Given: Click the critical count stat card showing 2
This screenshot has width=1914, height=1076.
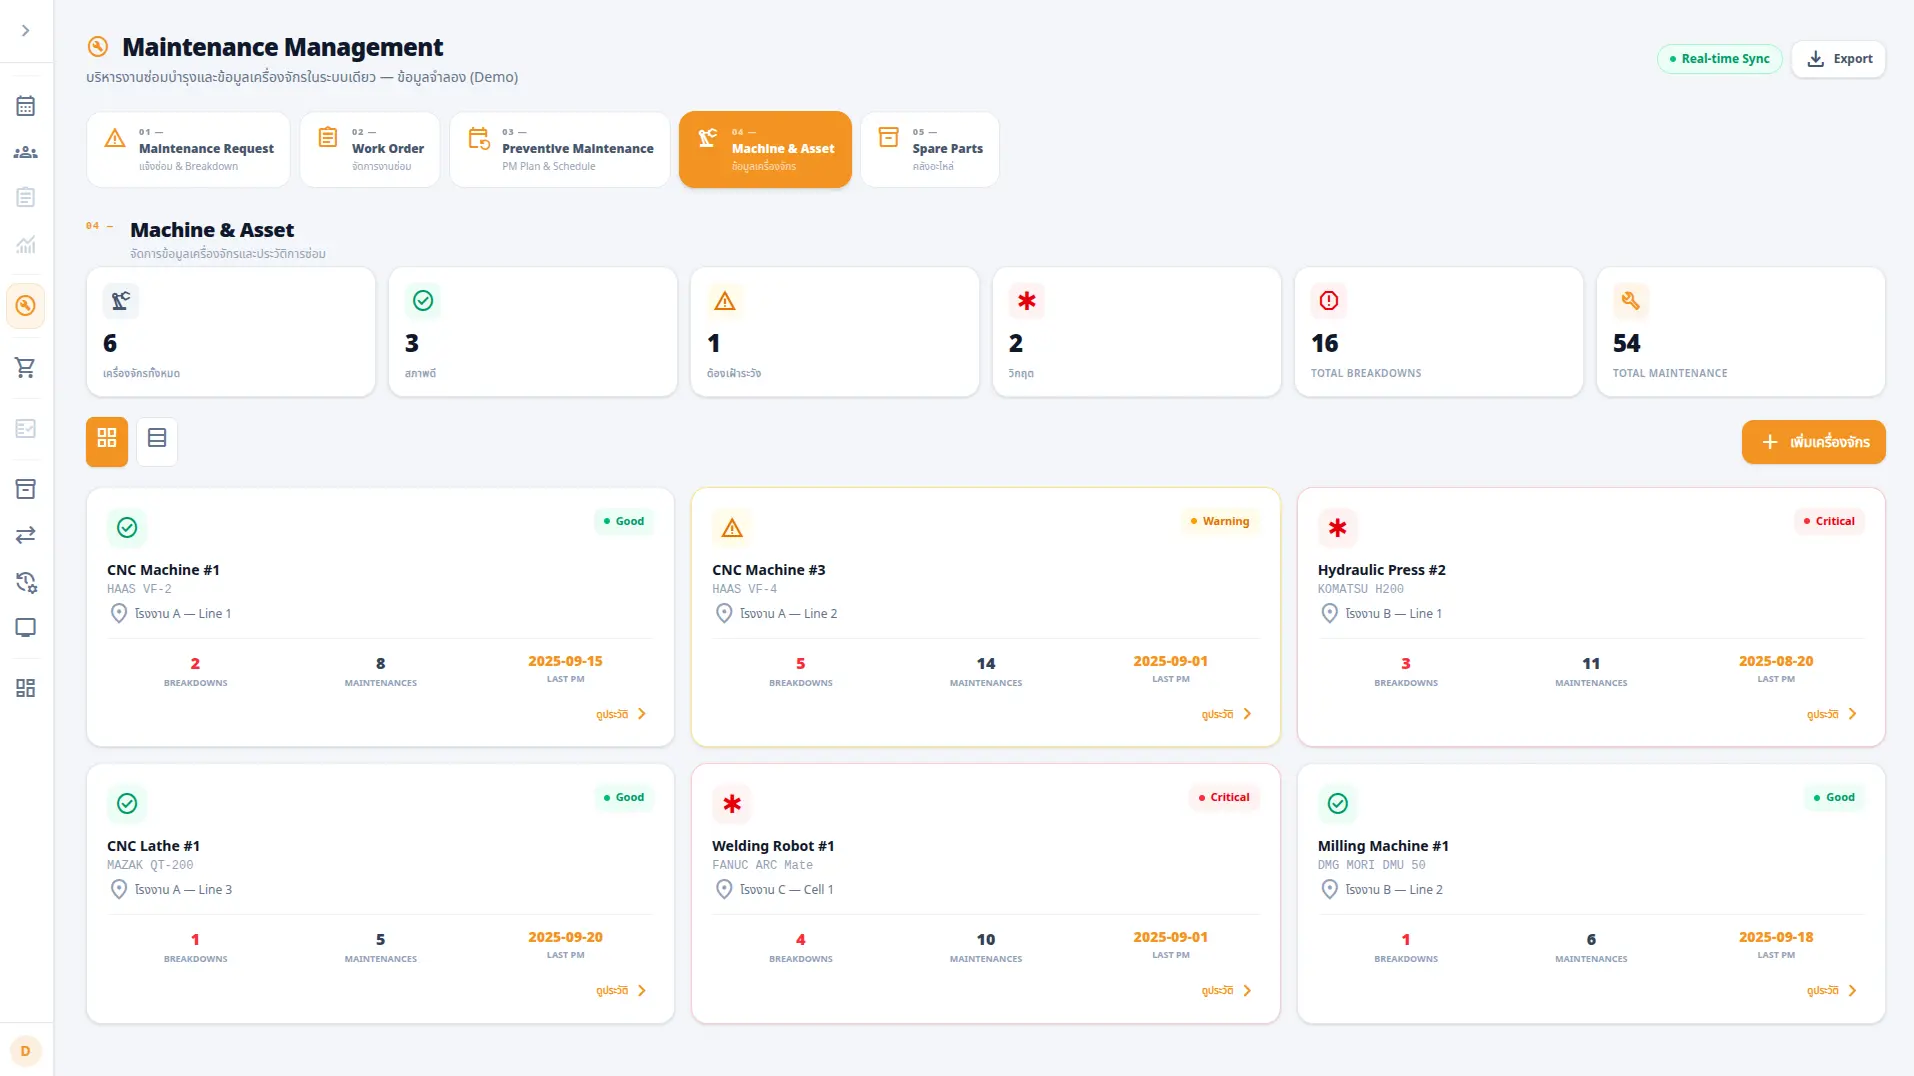Looking at the screenshot, I should point(1137,332).
